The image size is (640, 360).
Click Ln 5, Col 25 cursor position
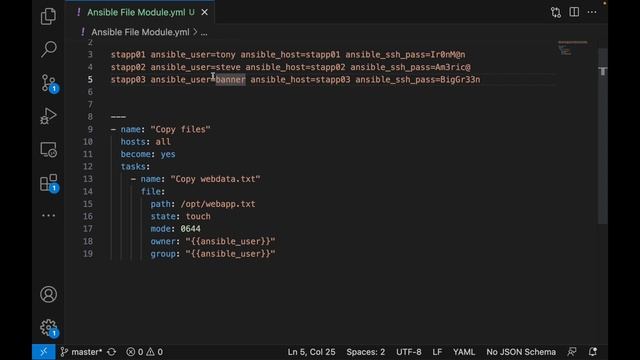[x=311, y=352]
